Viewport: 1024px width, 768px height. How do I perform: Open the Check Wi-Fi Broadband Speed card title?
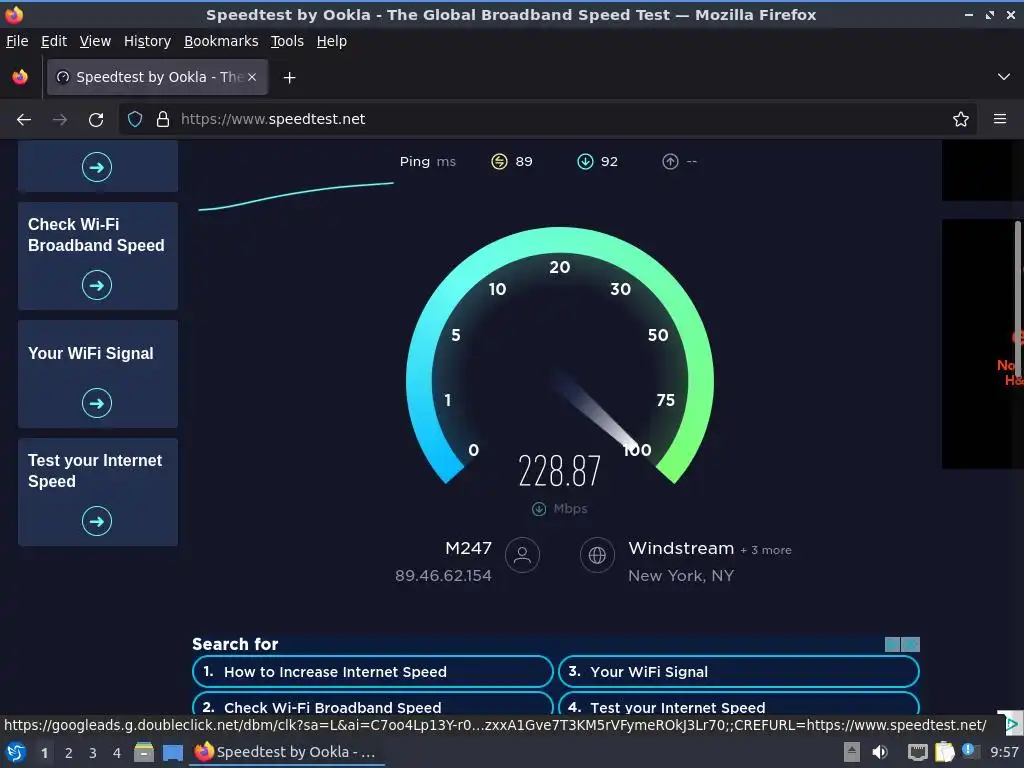(x=96, y=235)
